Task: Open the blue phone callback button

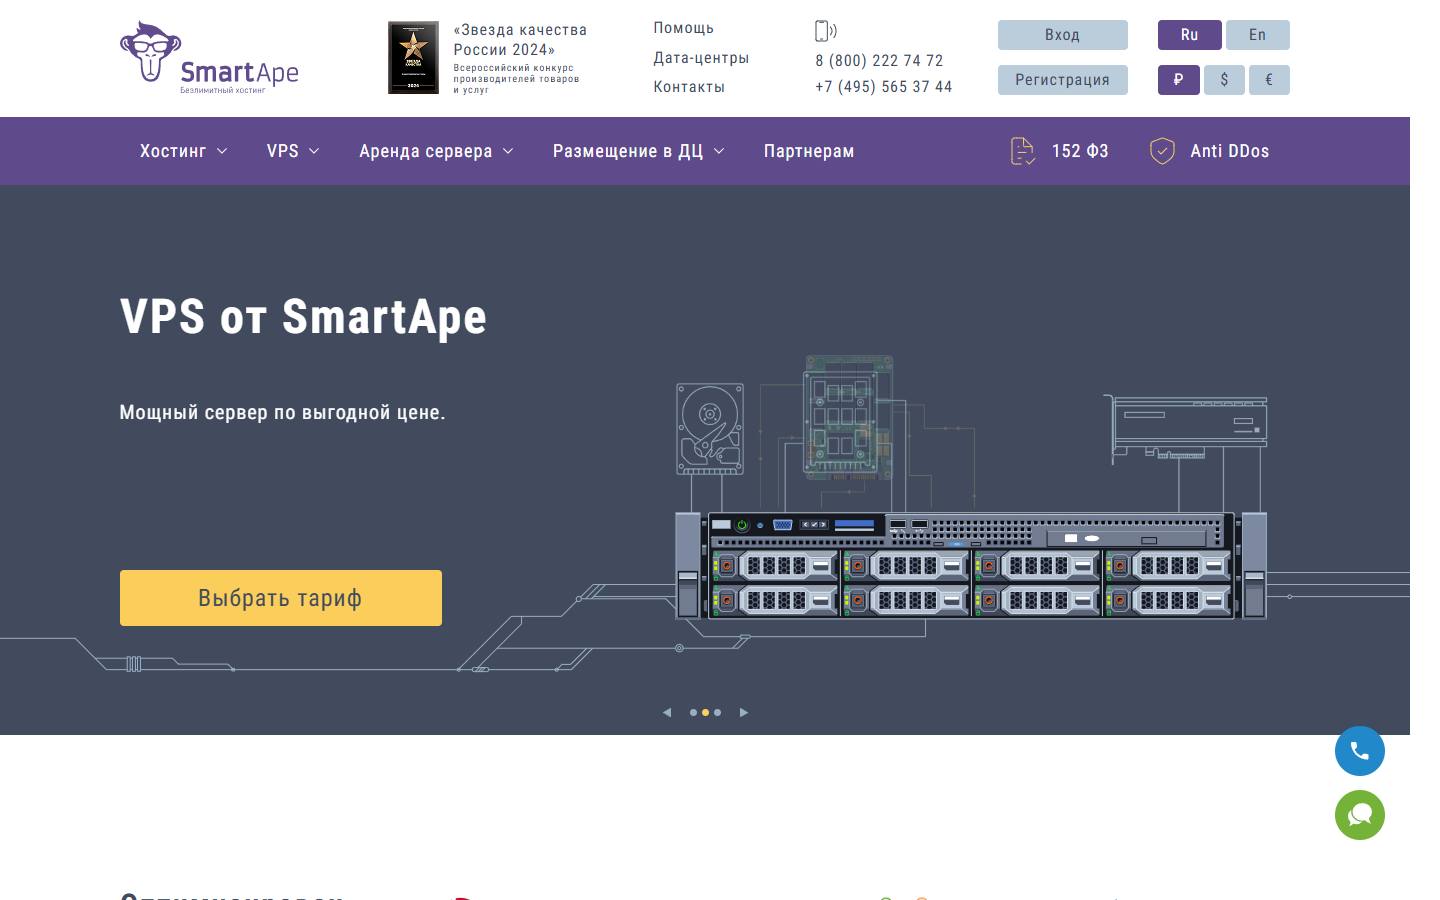Action: tap(1360, 751)
